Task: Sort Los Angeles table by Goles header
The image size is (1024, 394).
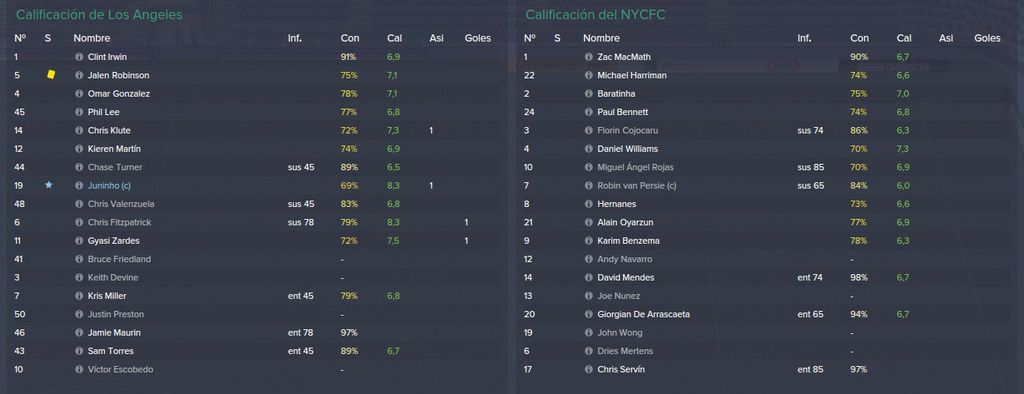Action: click(477, 39)
